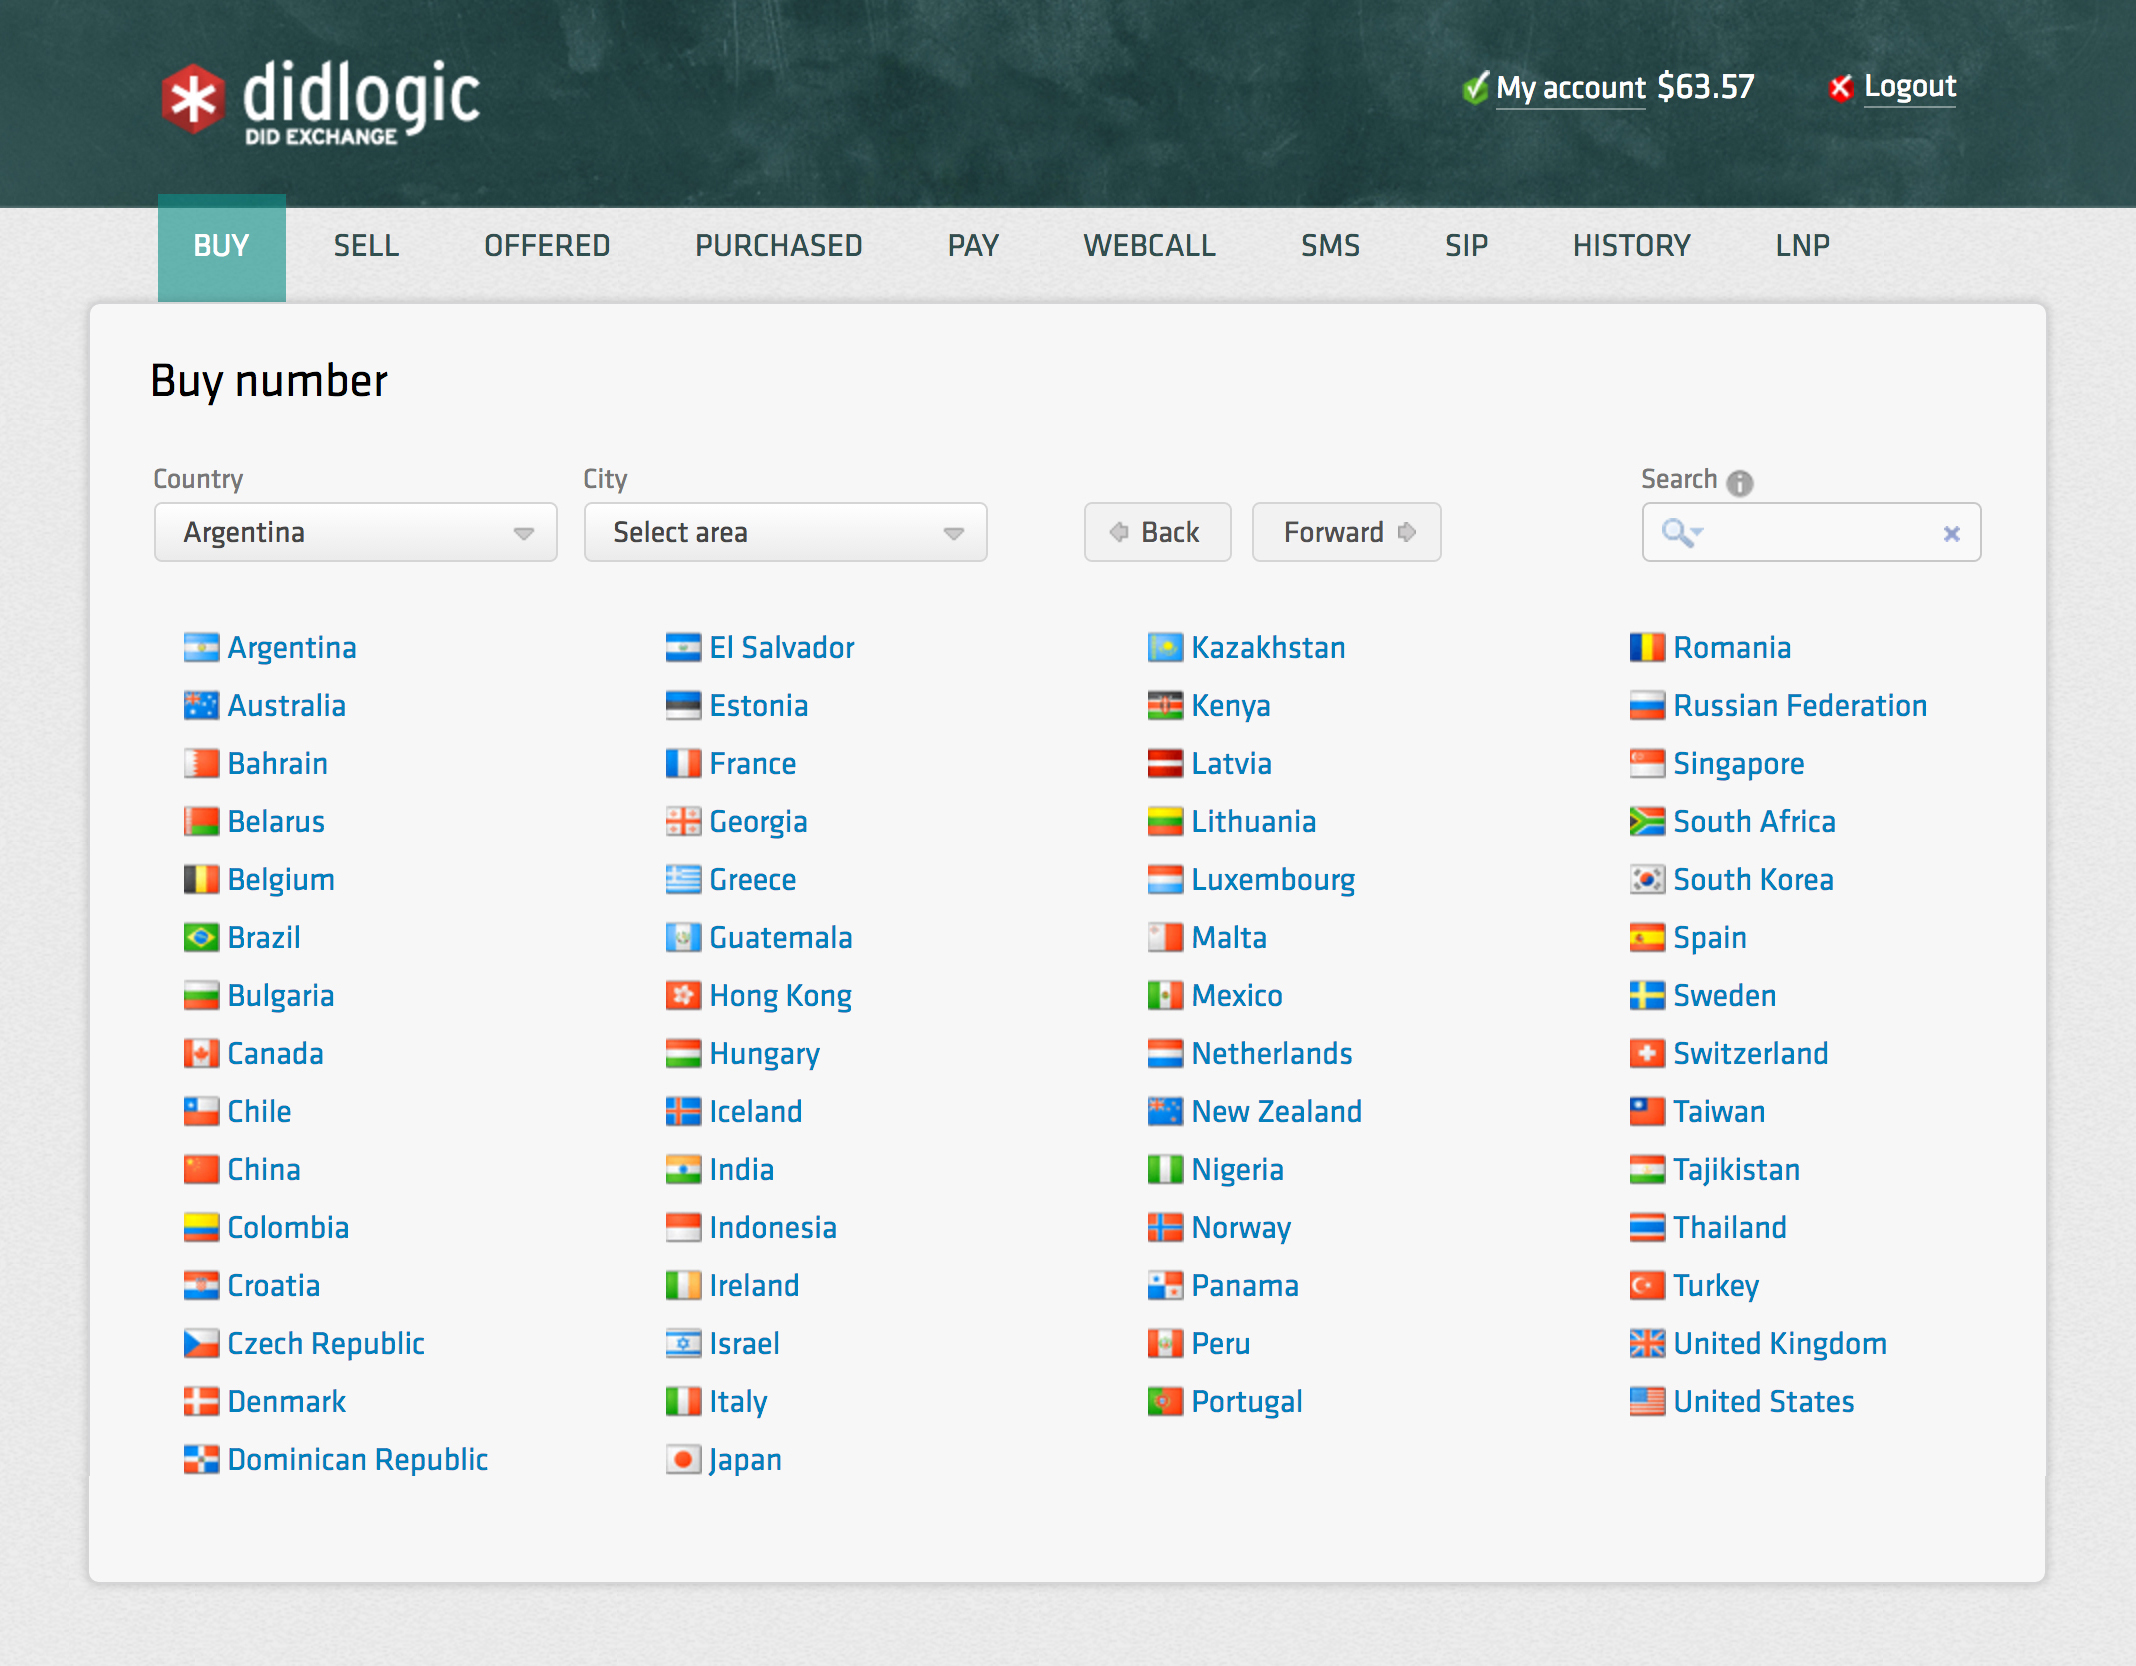
Task: Click the search input field
Action: tap(1810, 532)
